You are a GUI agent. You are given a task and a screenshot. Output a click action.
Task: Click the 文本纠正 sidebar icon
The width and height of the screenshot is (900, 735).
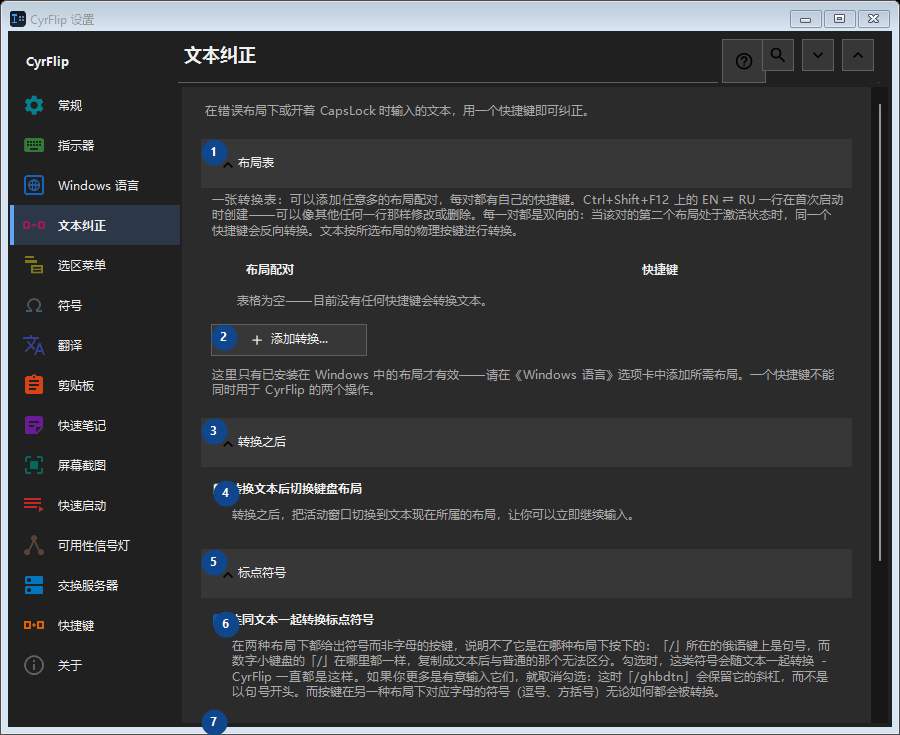34,225
